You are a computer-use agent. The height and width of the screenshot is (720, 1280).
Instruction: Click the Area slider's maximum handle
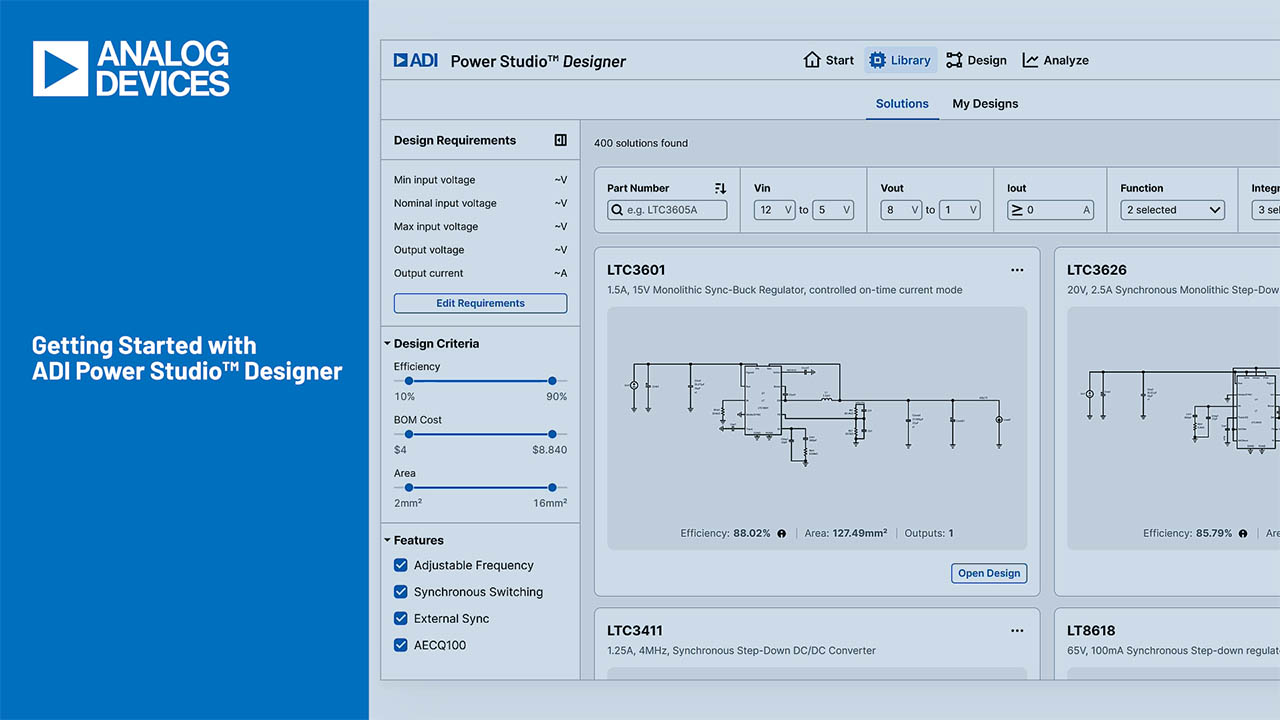[552, 488]
